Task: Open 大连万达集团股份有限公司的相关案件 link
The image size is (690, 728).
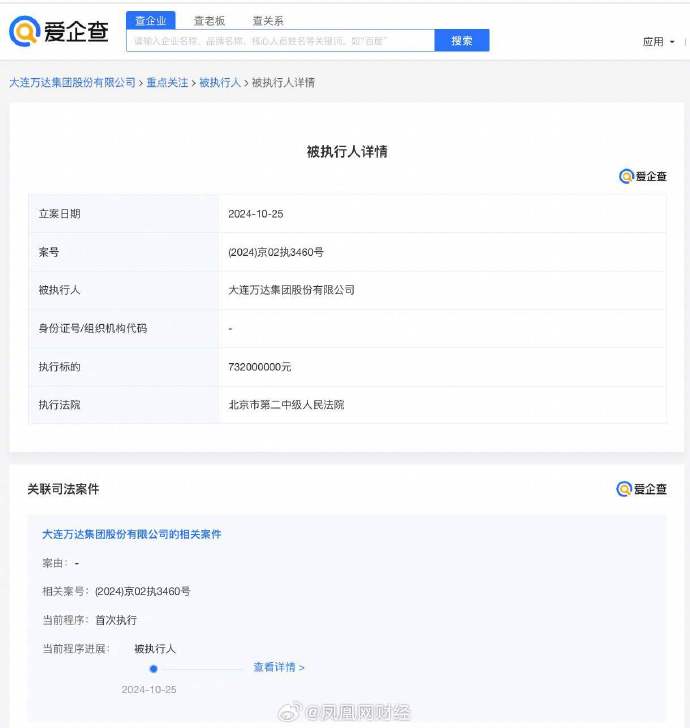Action: (x=131, y=534)
